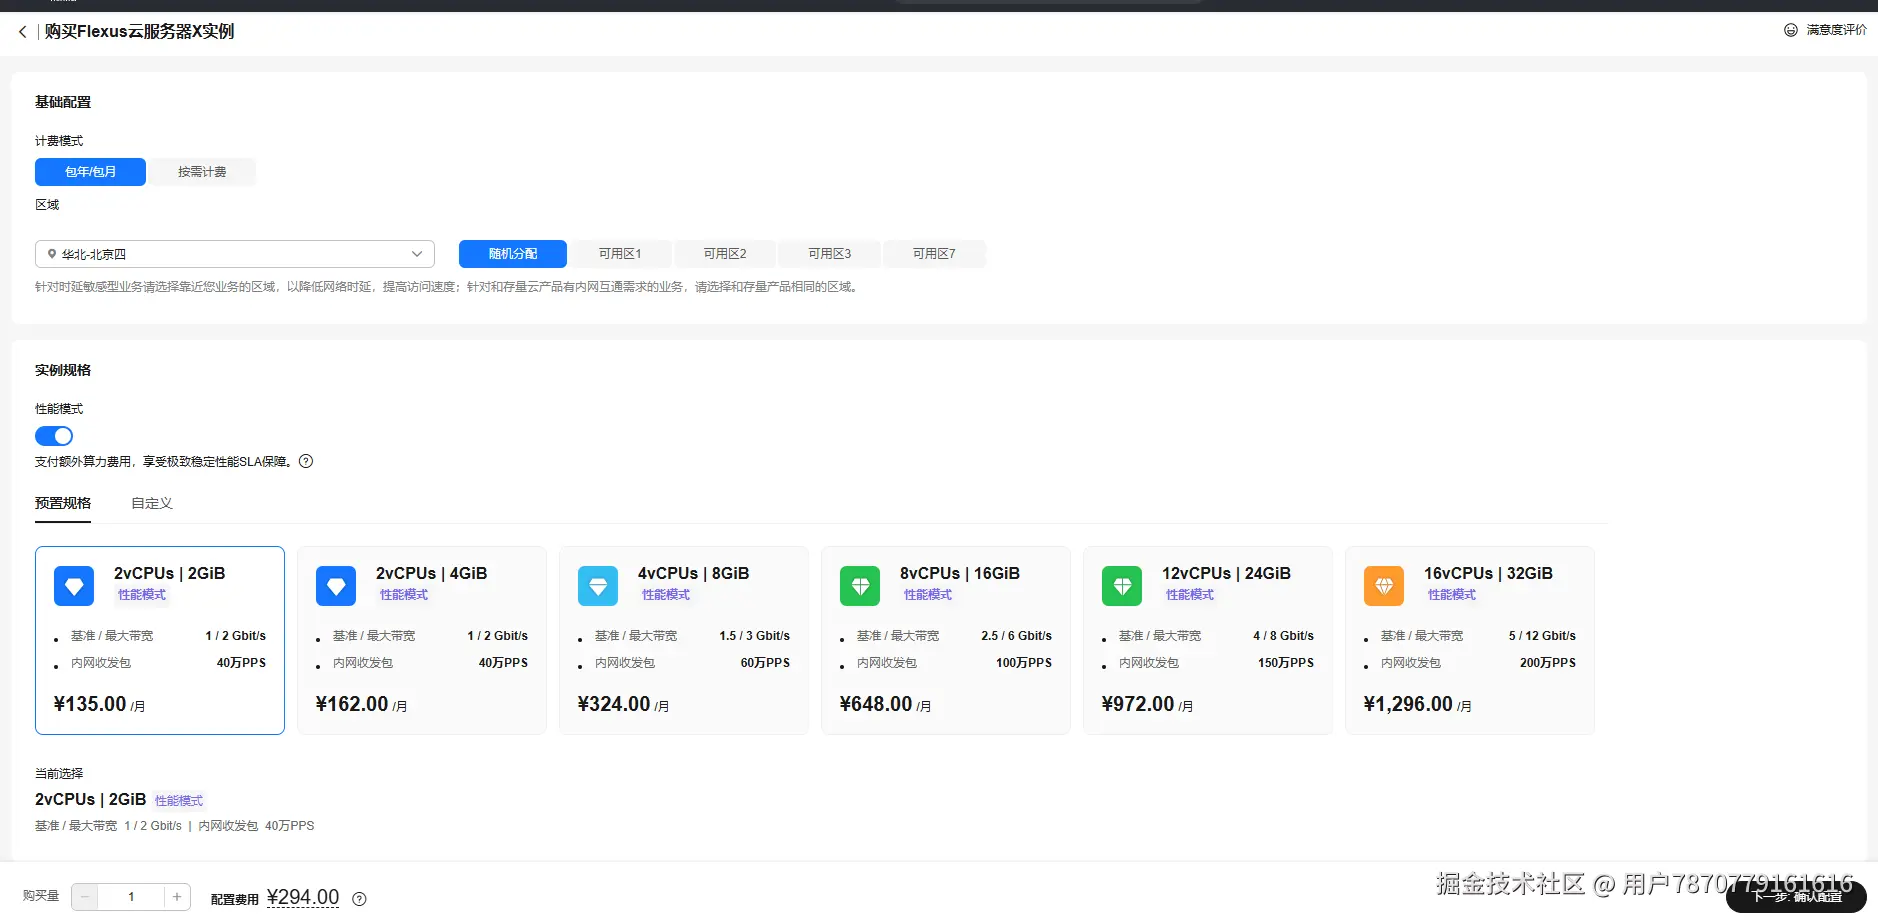Image resolution: width=1878 pixels, height=922 pixels.
Task: Click the location pin icon in region selector
Action: (x=52, y=254)
